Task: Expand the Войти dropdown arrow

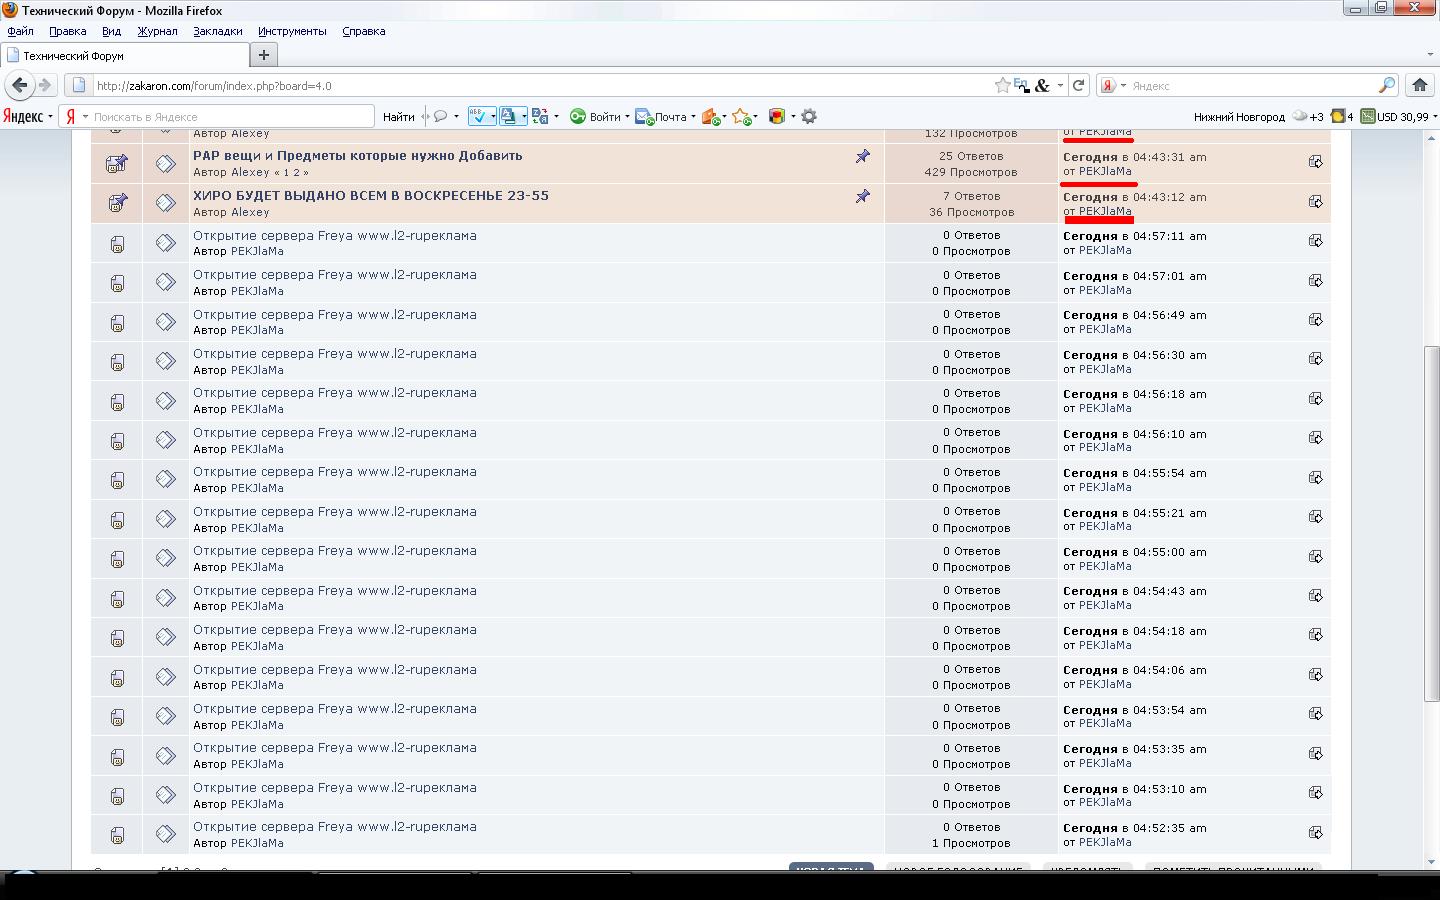Action: (x=627, y=117)
